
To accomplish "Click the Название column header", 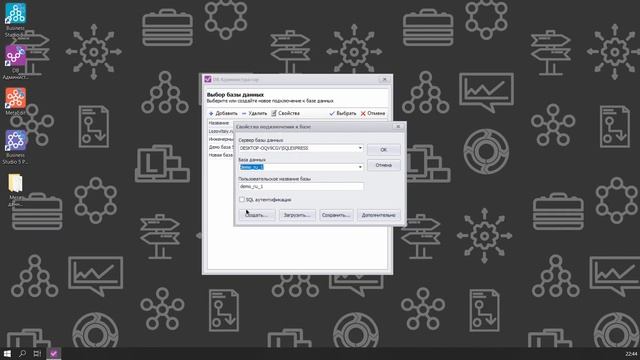I will point(220,123).
